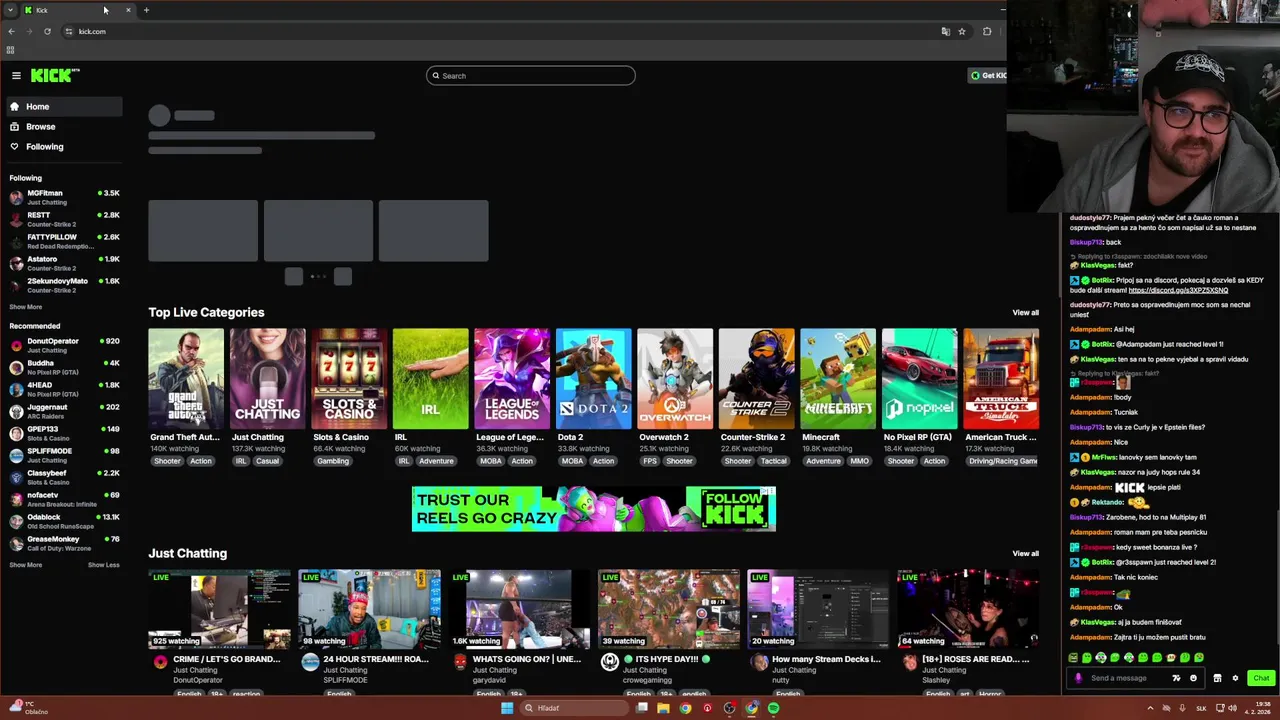The height and width of the screenshot is (720, 1280).
Task: Open Grand Theft Auto category thumbnail
Action: coord(186,378)
